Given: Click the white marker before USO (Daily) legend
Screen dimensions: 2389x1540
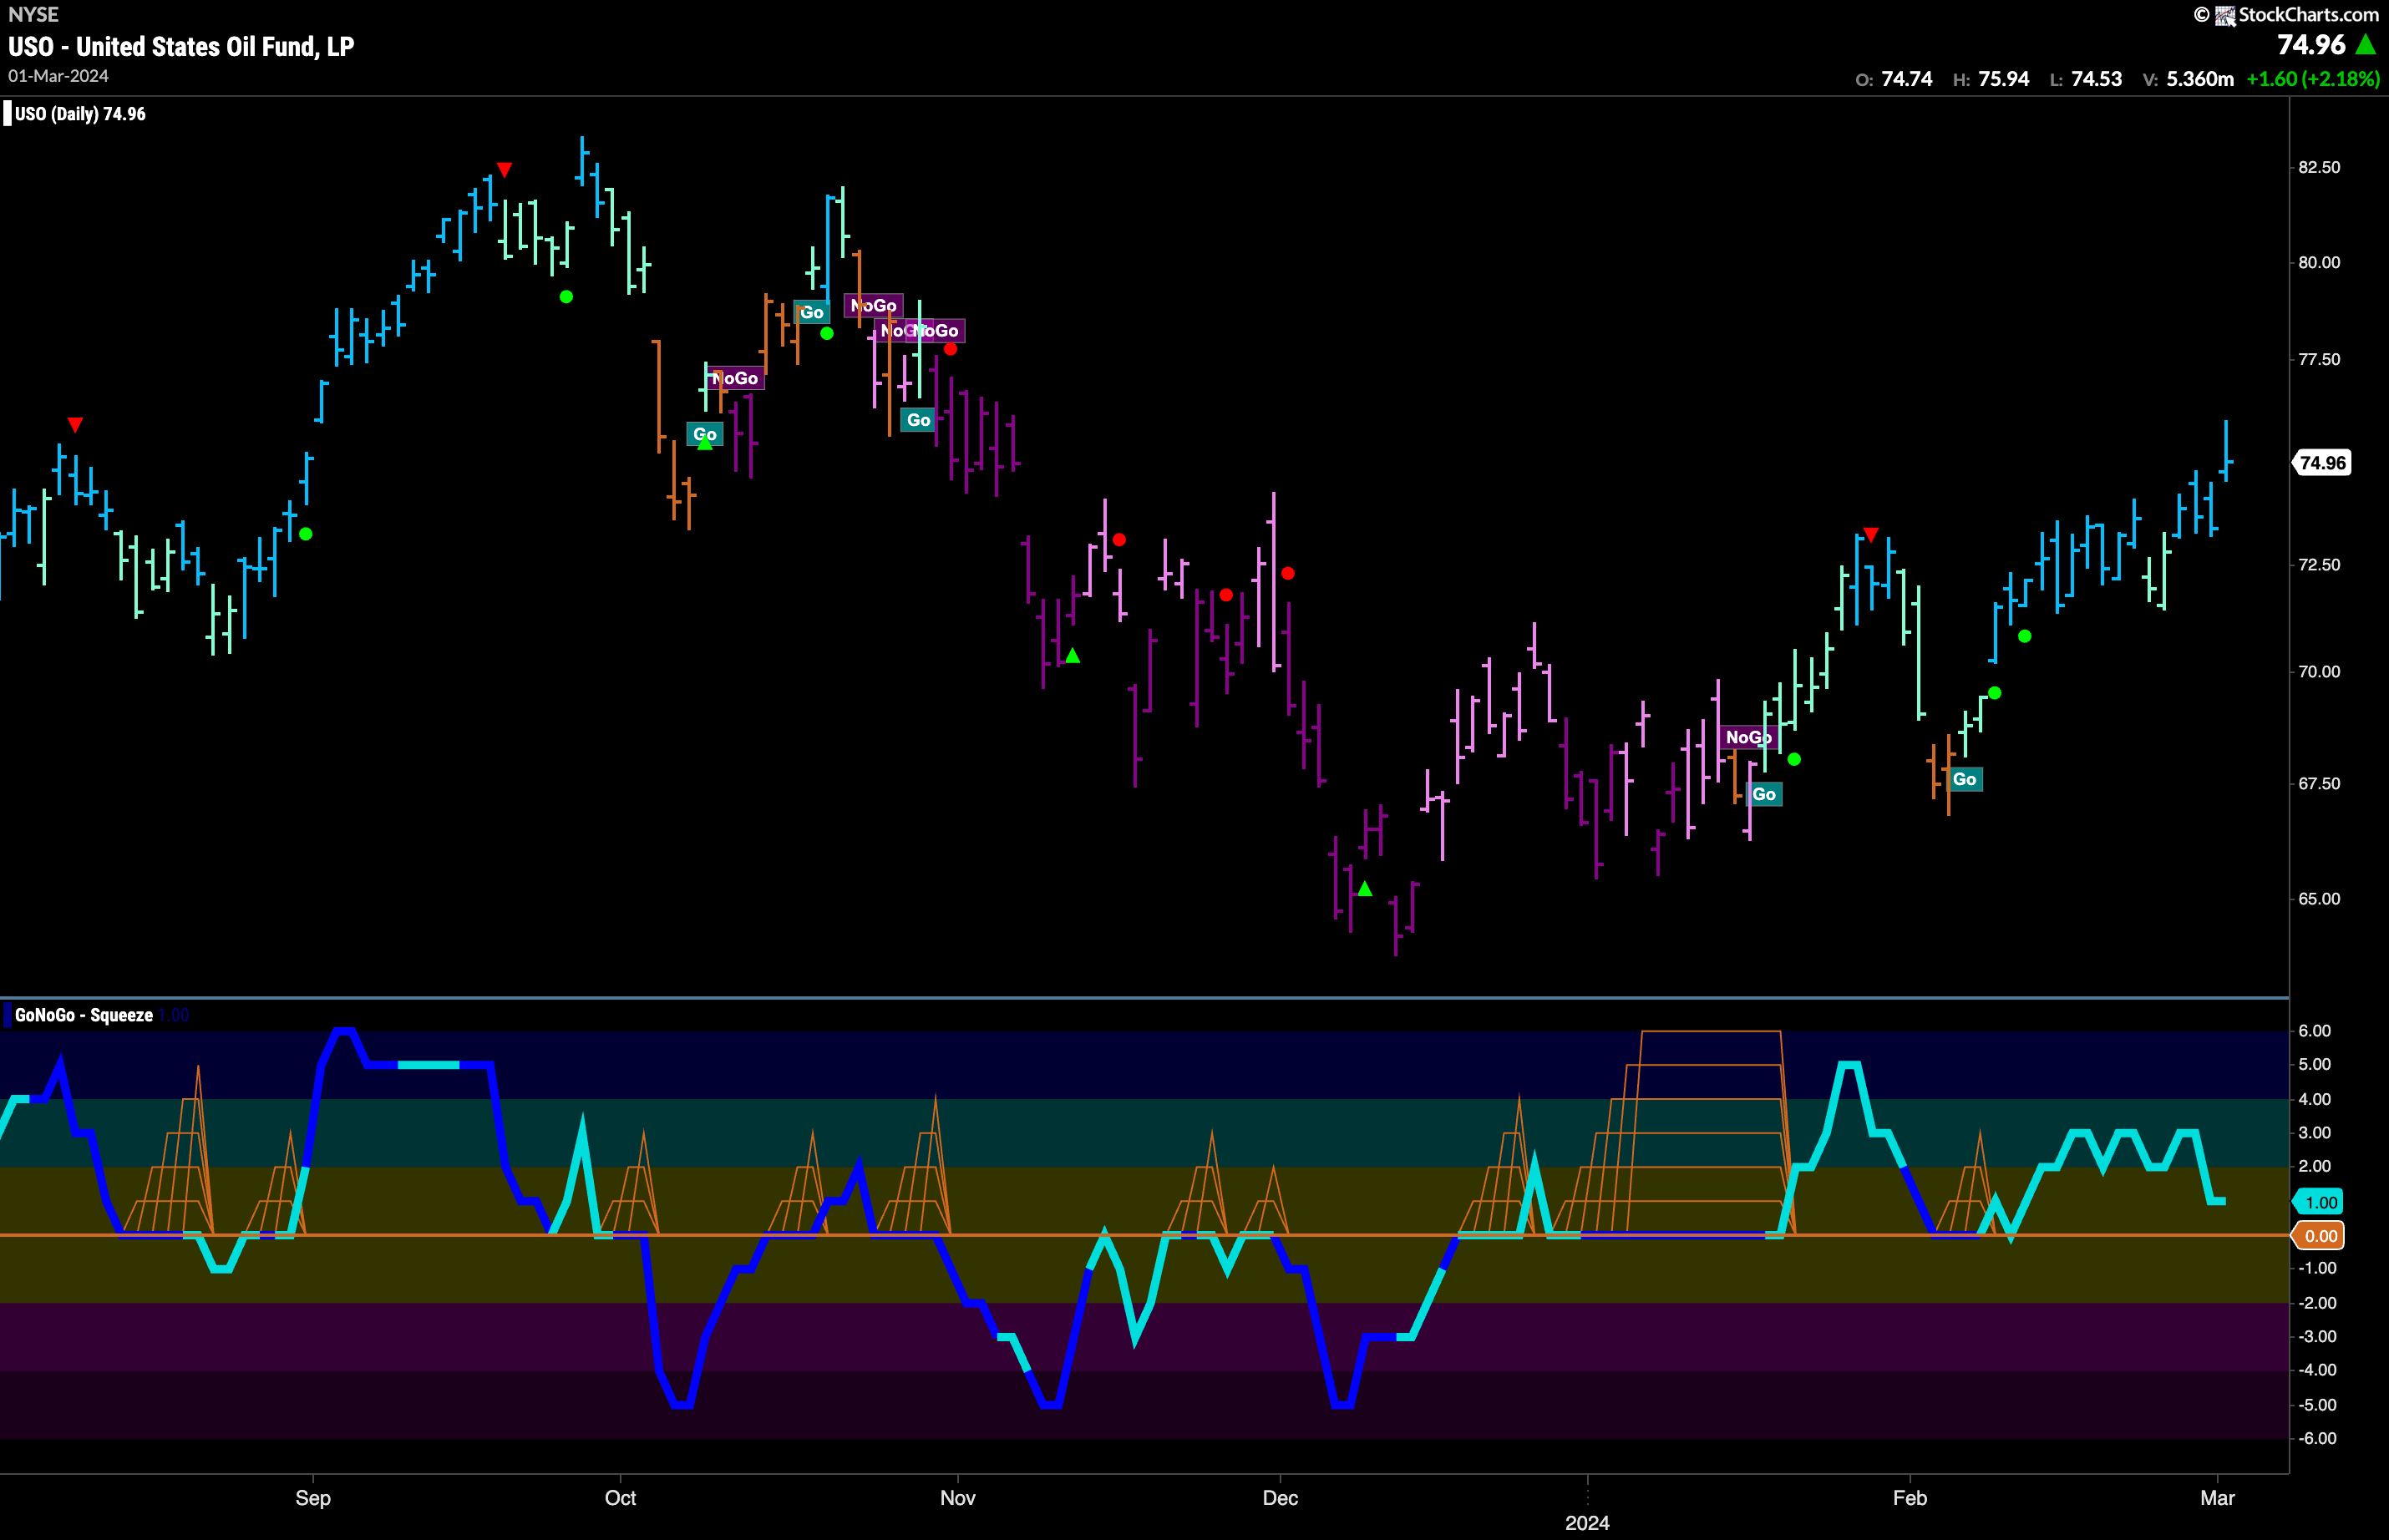Looking at the screenshot, I should [7, 113].
